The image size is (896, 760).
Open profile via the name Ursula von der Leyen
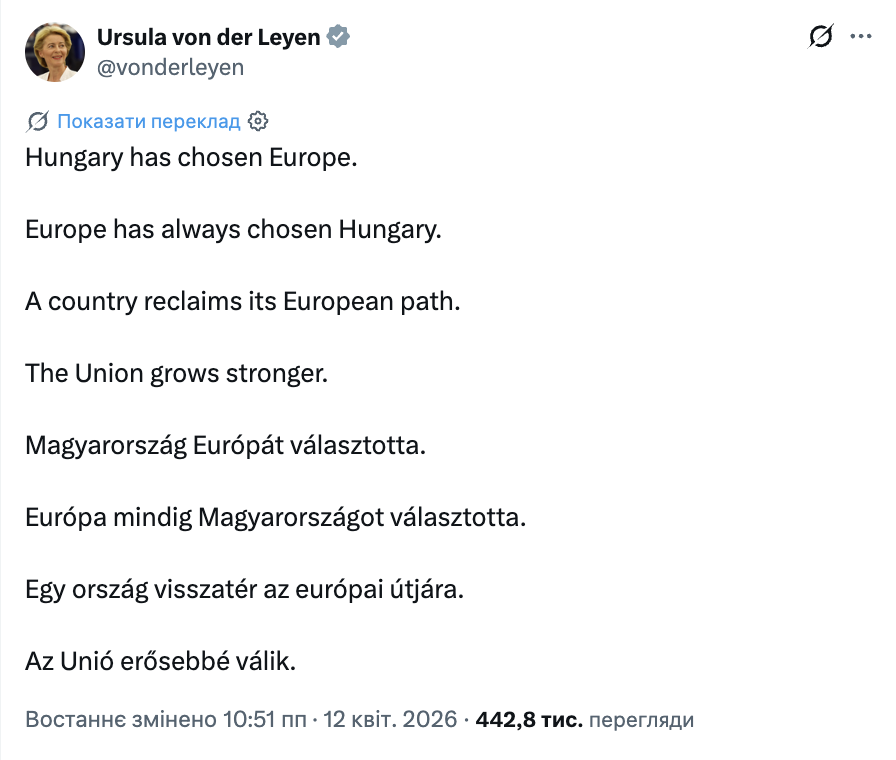tap(212, 36)
